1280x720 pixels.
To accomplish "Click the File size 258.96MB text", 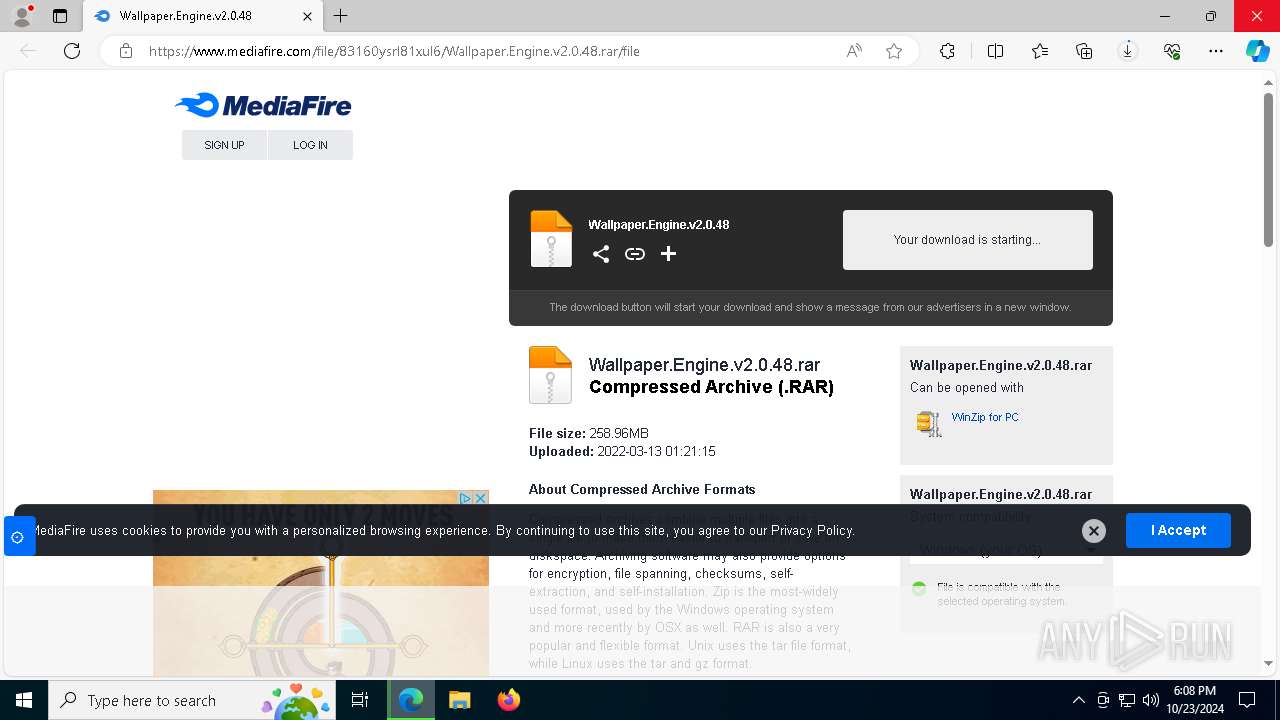I will coord(589,433).
